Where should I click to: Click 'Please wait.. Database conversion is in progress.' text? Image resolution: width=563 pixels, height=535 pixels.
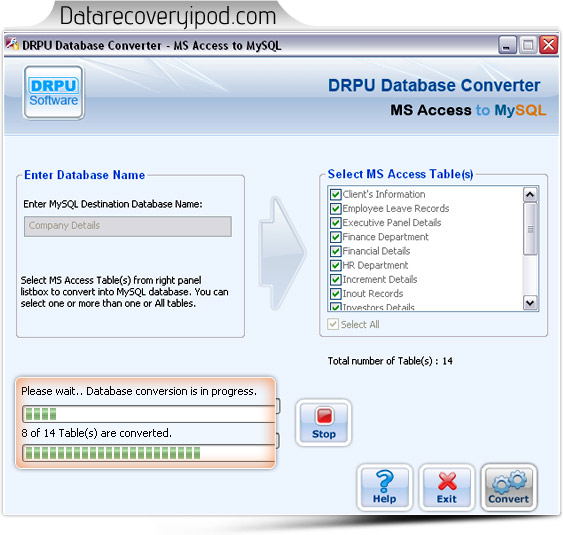[139, 391]
